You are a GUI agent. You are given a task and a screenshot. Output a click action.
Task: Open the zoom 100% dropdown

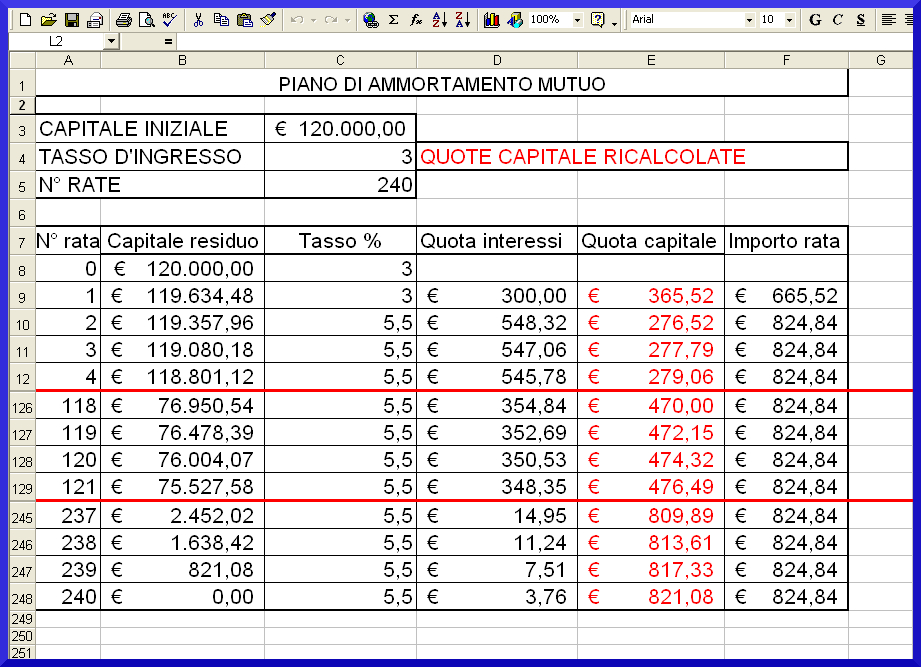pos(577,20)
